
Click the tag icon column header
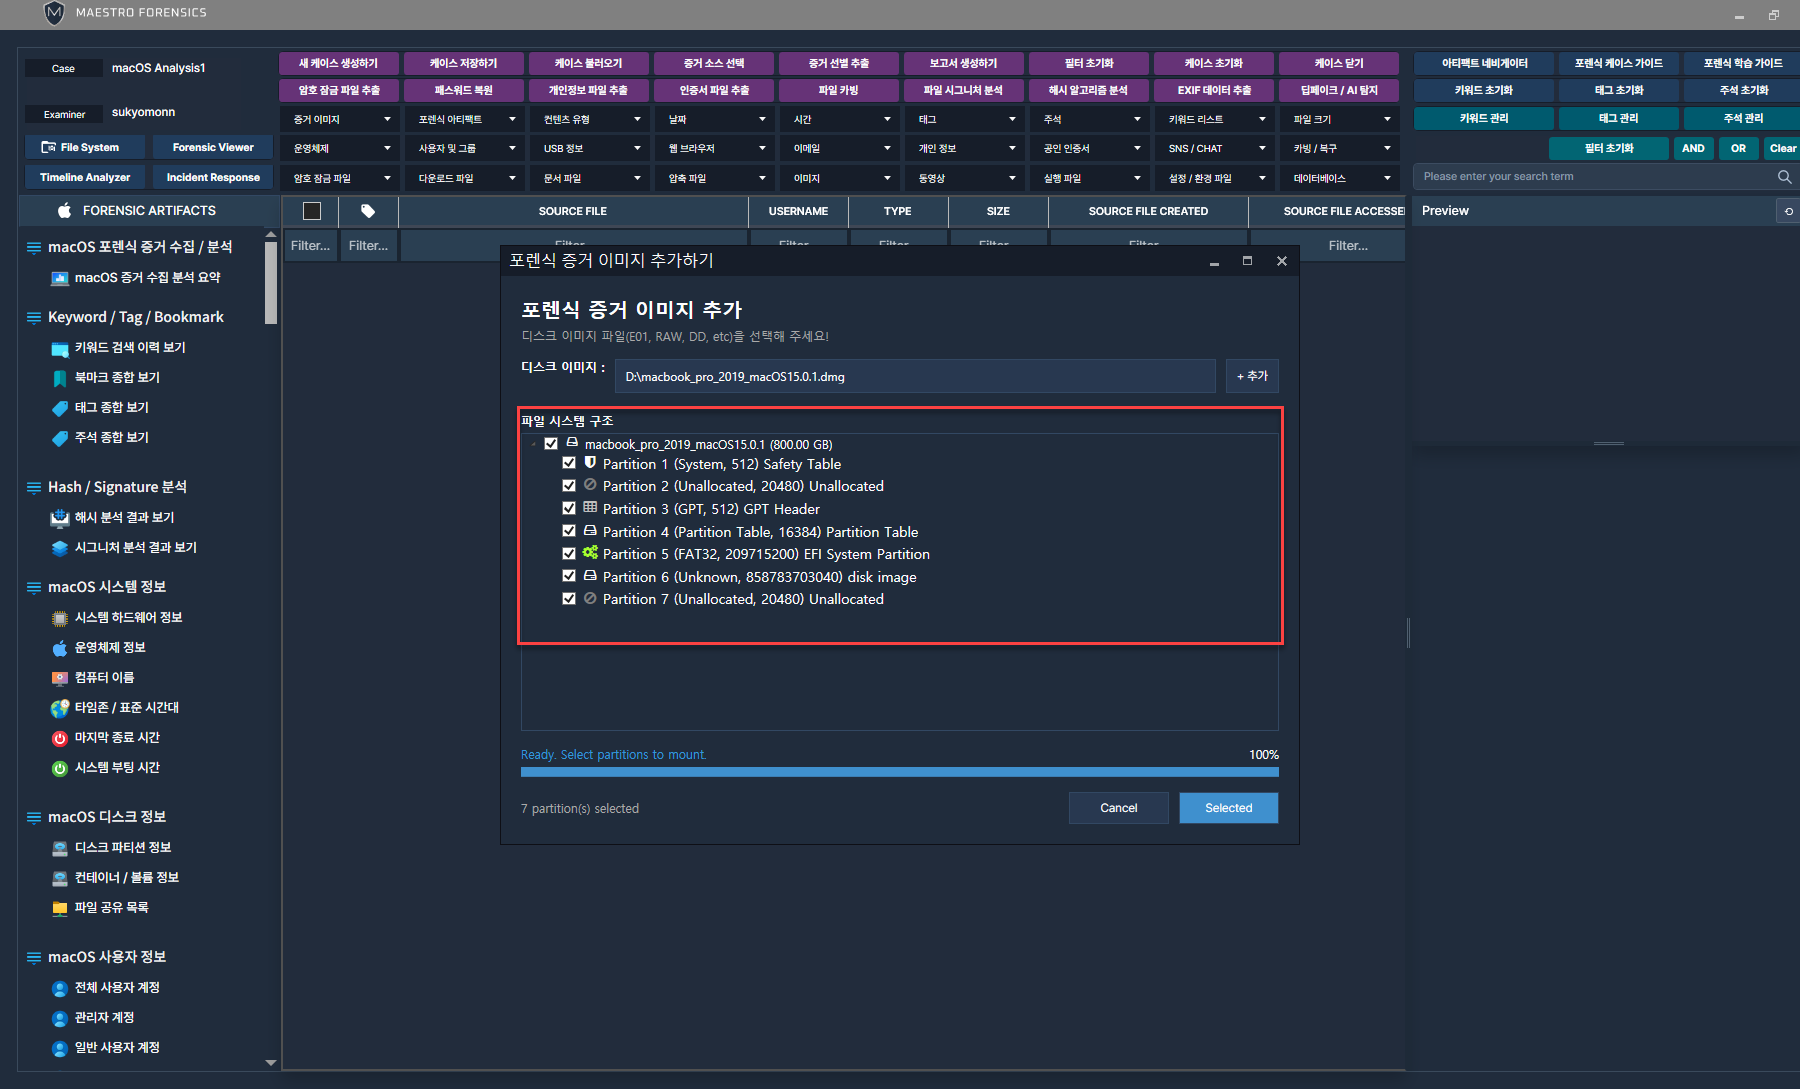(x=368, y=211)
